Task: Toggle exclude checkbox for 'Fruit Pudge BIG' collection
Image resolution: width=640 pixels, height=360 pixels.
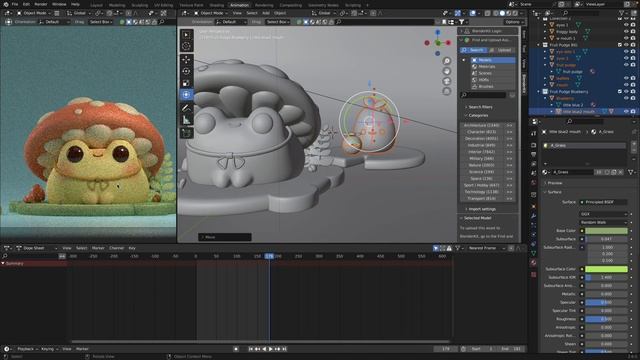Action: point(620,45)
